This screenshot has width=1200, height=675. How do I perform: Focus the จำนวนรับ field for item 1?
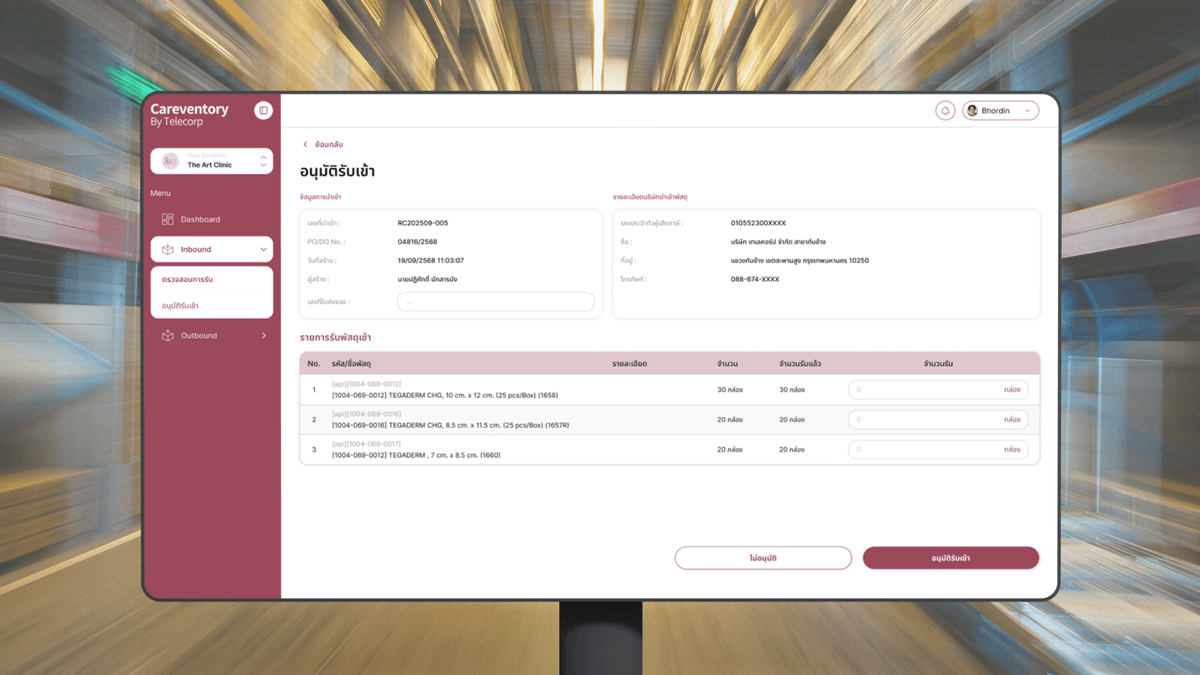click(x=938, y=390)
